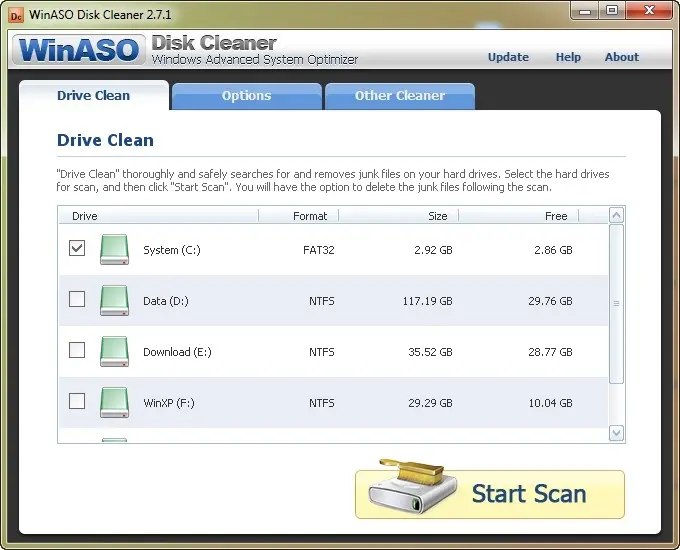Select the Data (D:) drive label
The height and width of the screenshot is (550, 680).
[166, 301]
